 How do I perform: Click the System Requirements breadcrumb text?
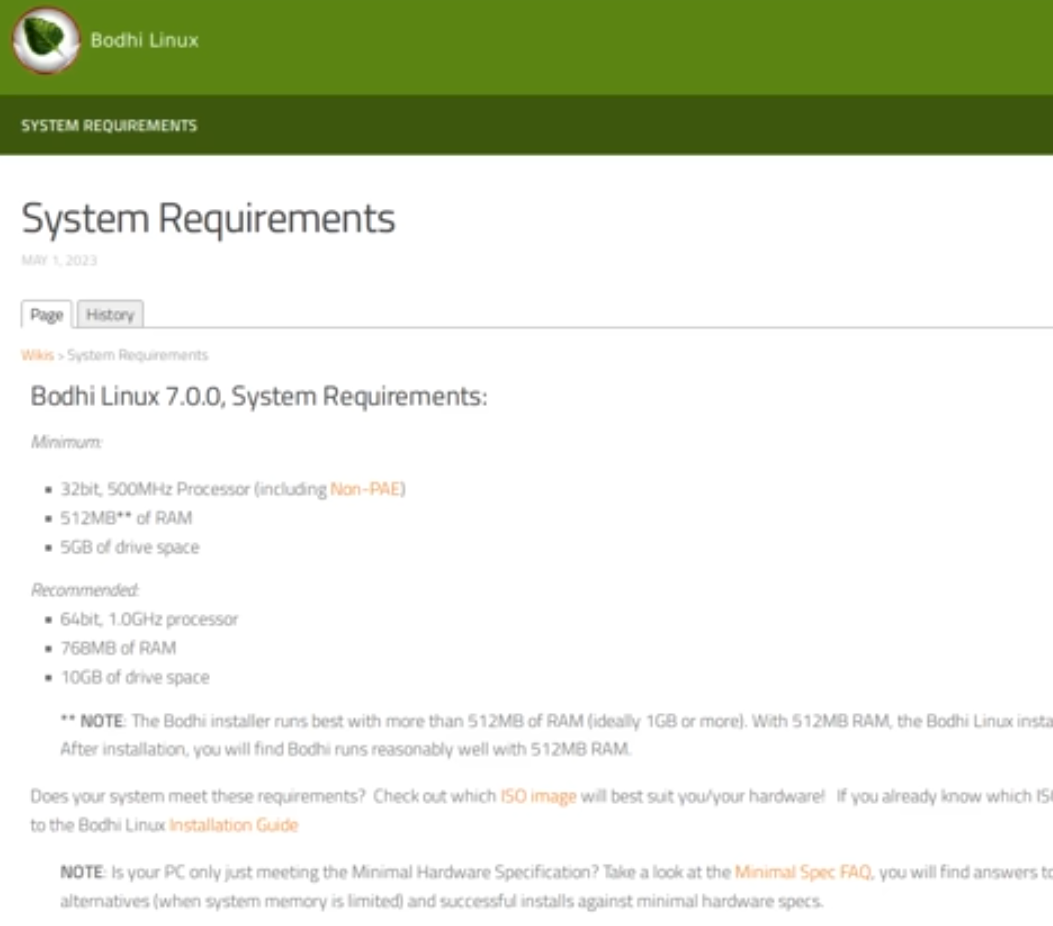(138, 355)
